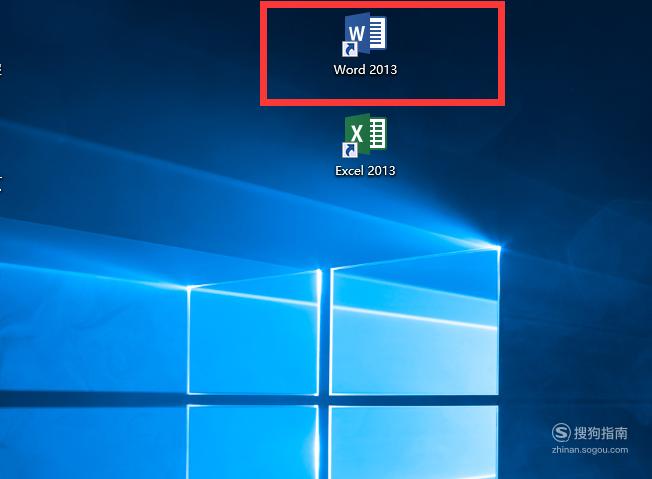Click the "Excel 2013" label text
Screen dimensions: 652x479
coord(365,170)
